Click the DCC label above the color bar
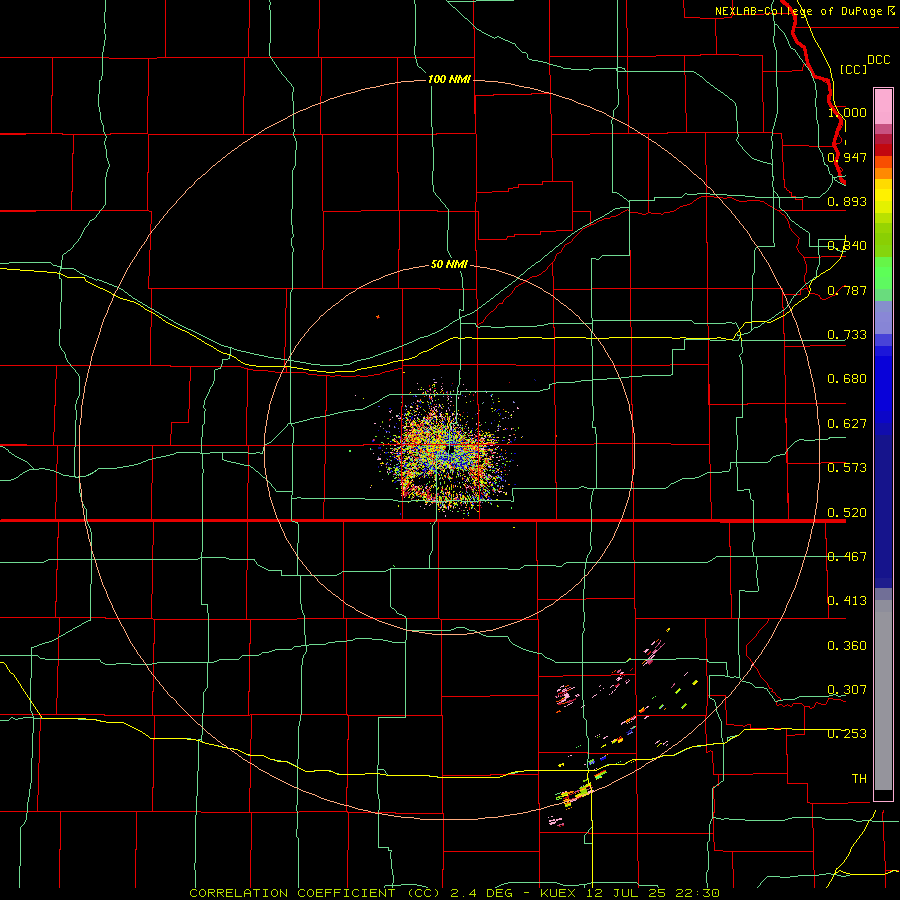Viewport: 900px width, 900px height. (x=879, y=60)
